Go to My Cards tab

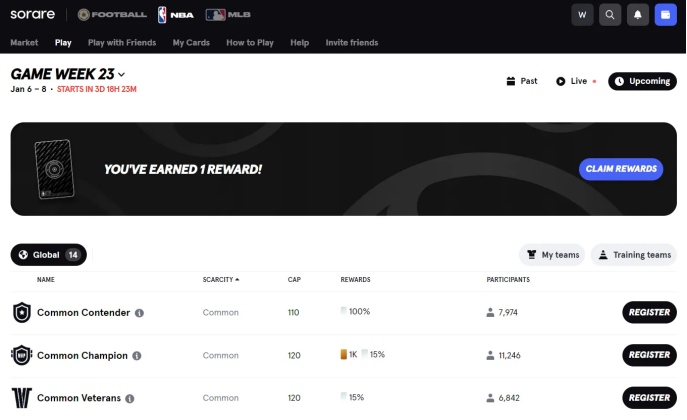(x=191, y=43)
